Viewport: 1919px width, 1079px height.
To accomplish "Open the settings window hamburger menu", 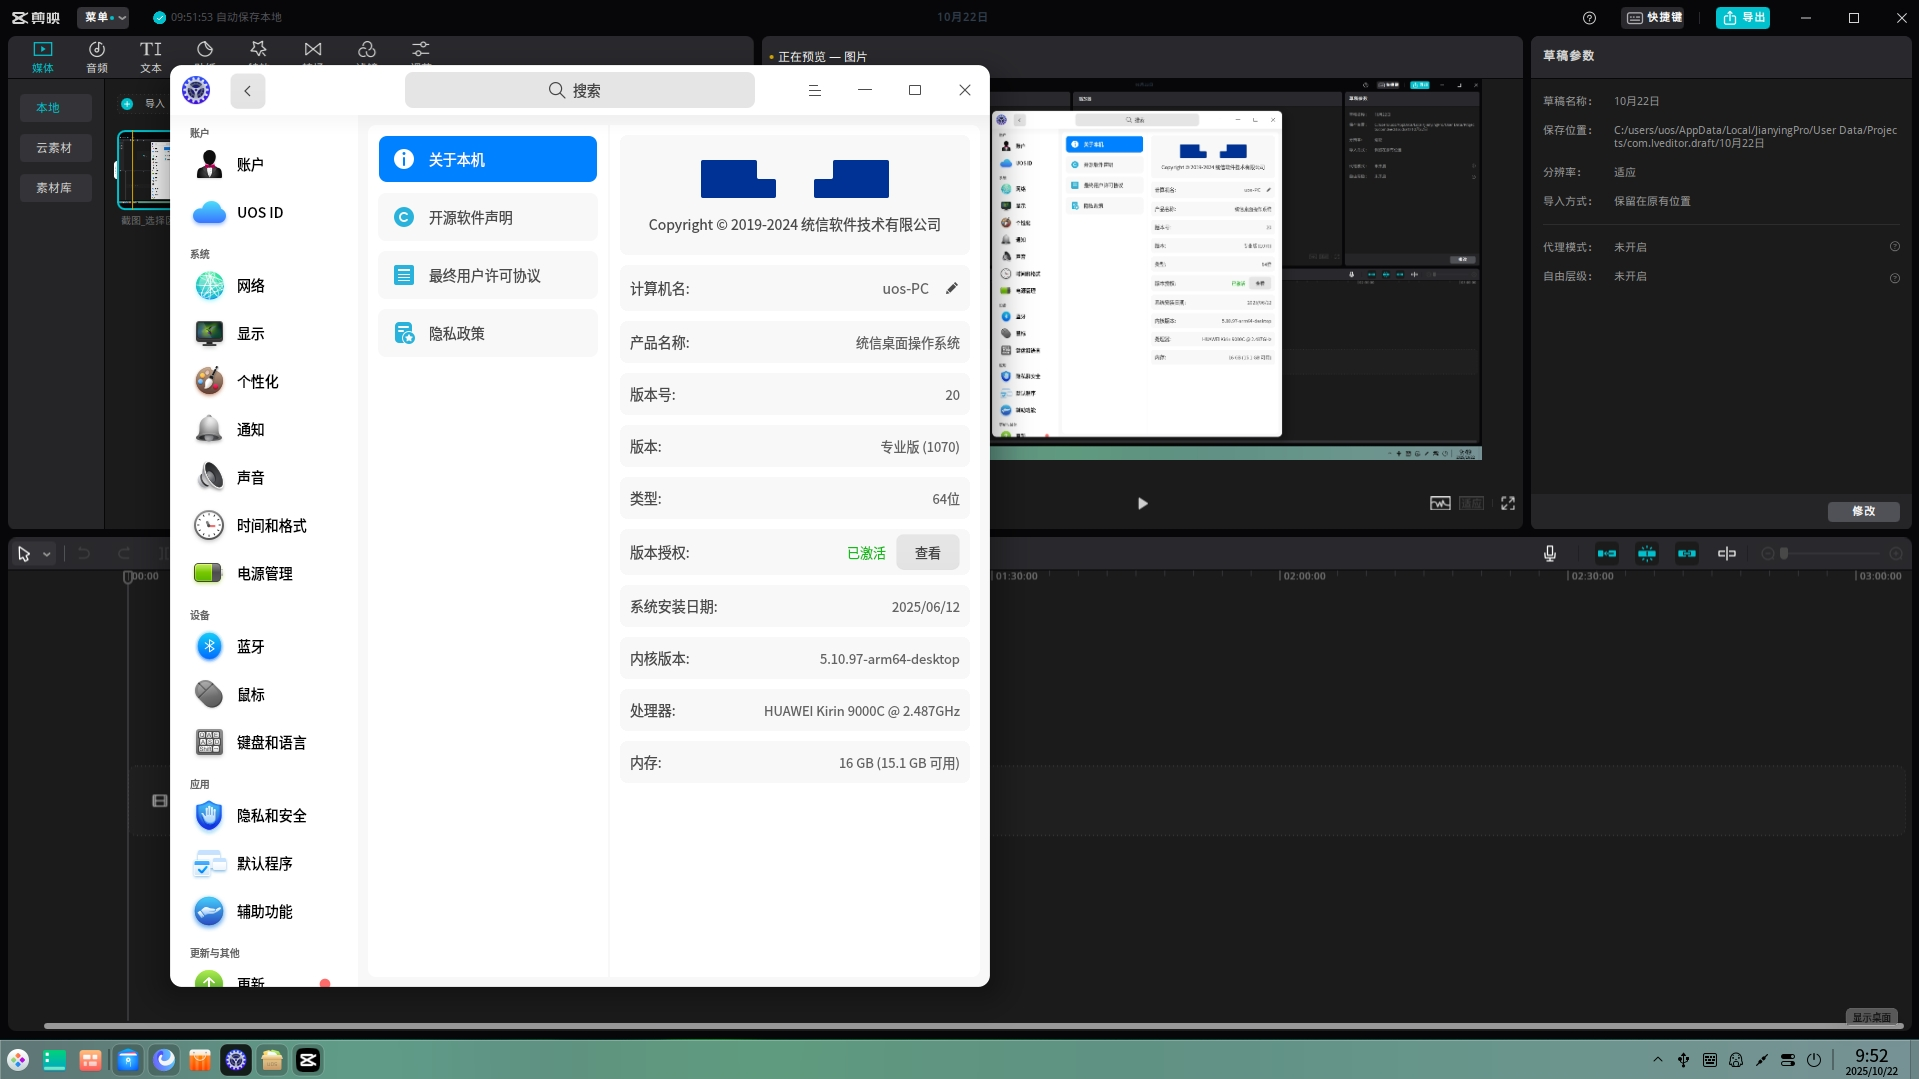I will pos(815,90).
